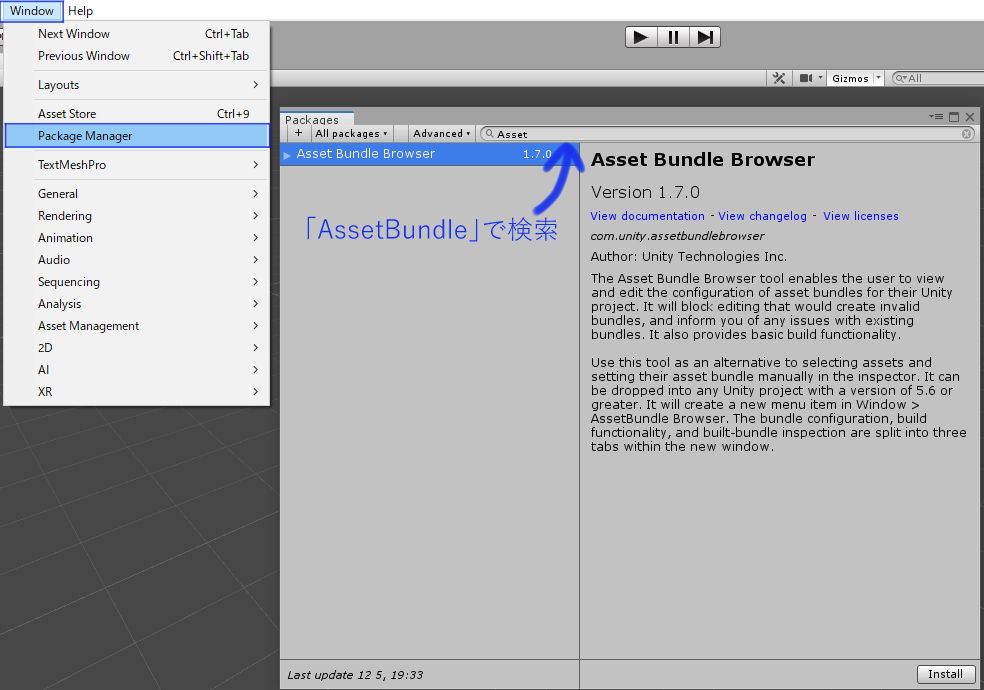Open the View documentation link

pyautogui.click(x=647, y=215)
